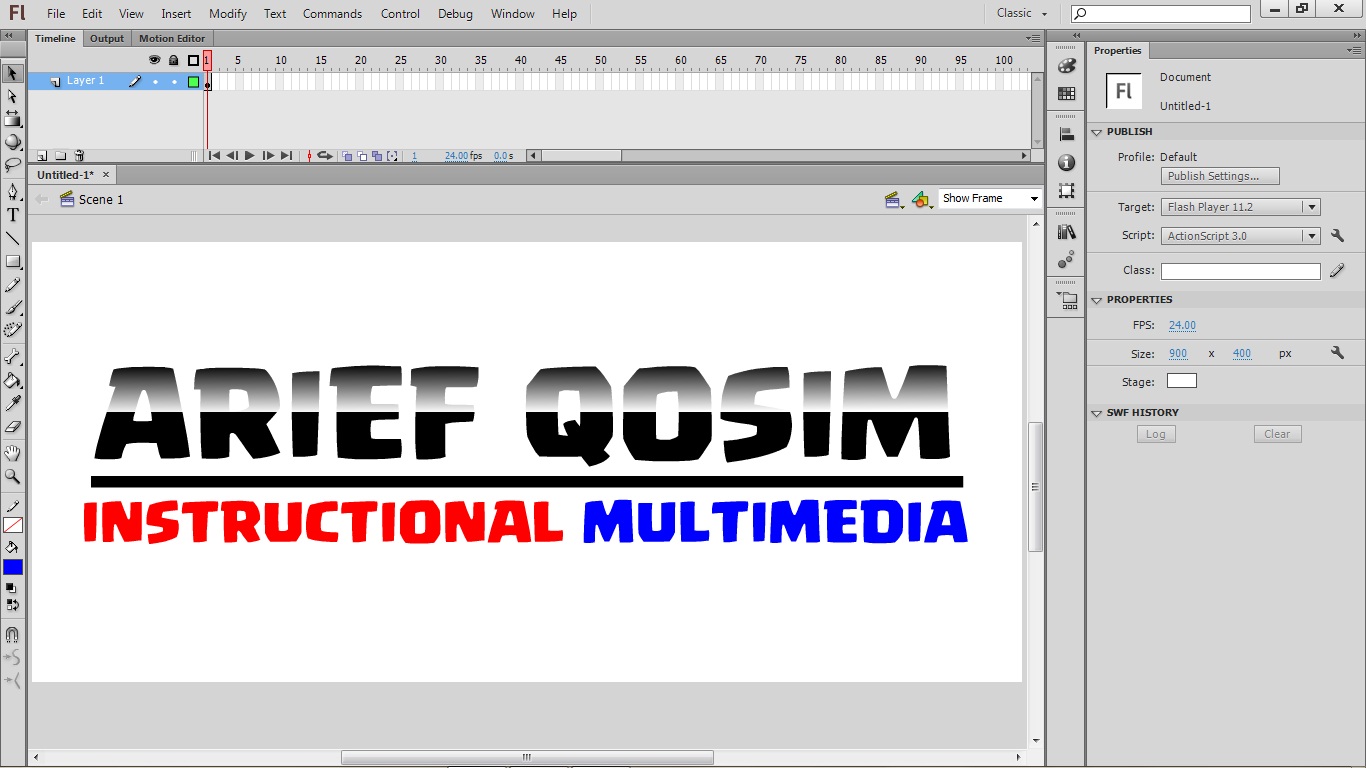Select the Zoom magnifier tool
The height and width of the screenshot is (768, 1366).
[x=13, y=477]
